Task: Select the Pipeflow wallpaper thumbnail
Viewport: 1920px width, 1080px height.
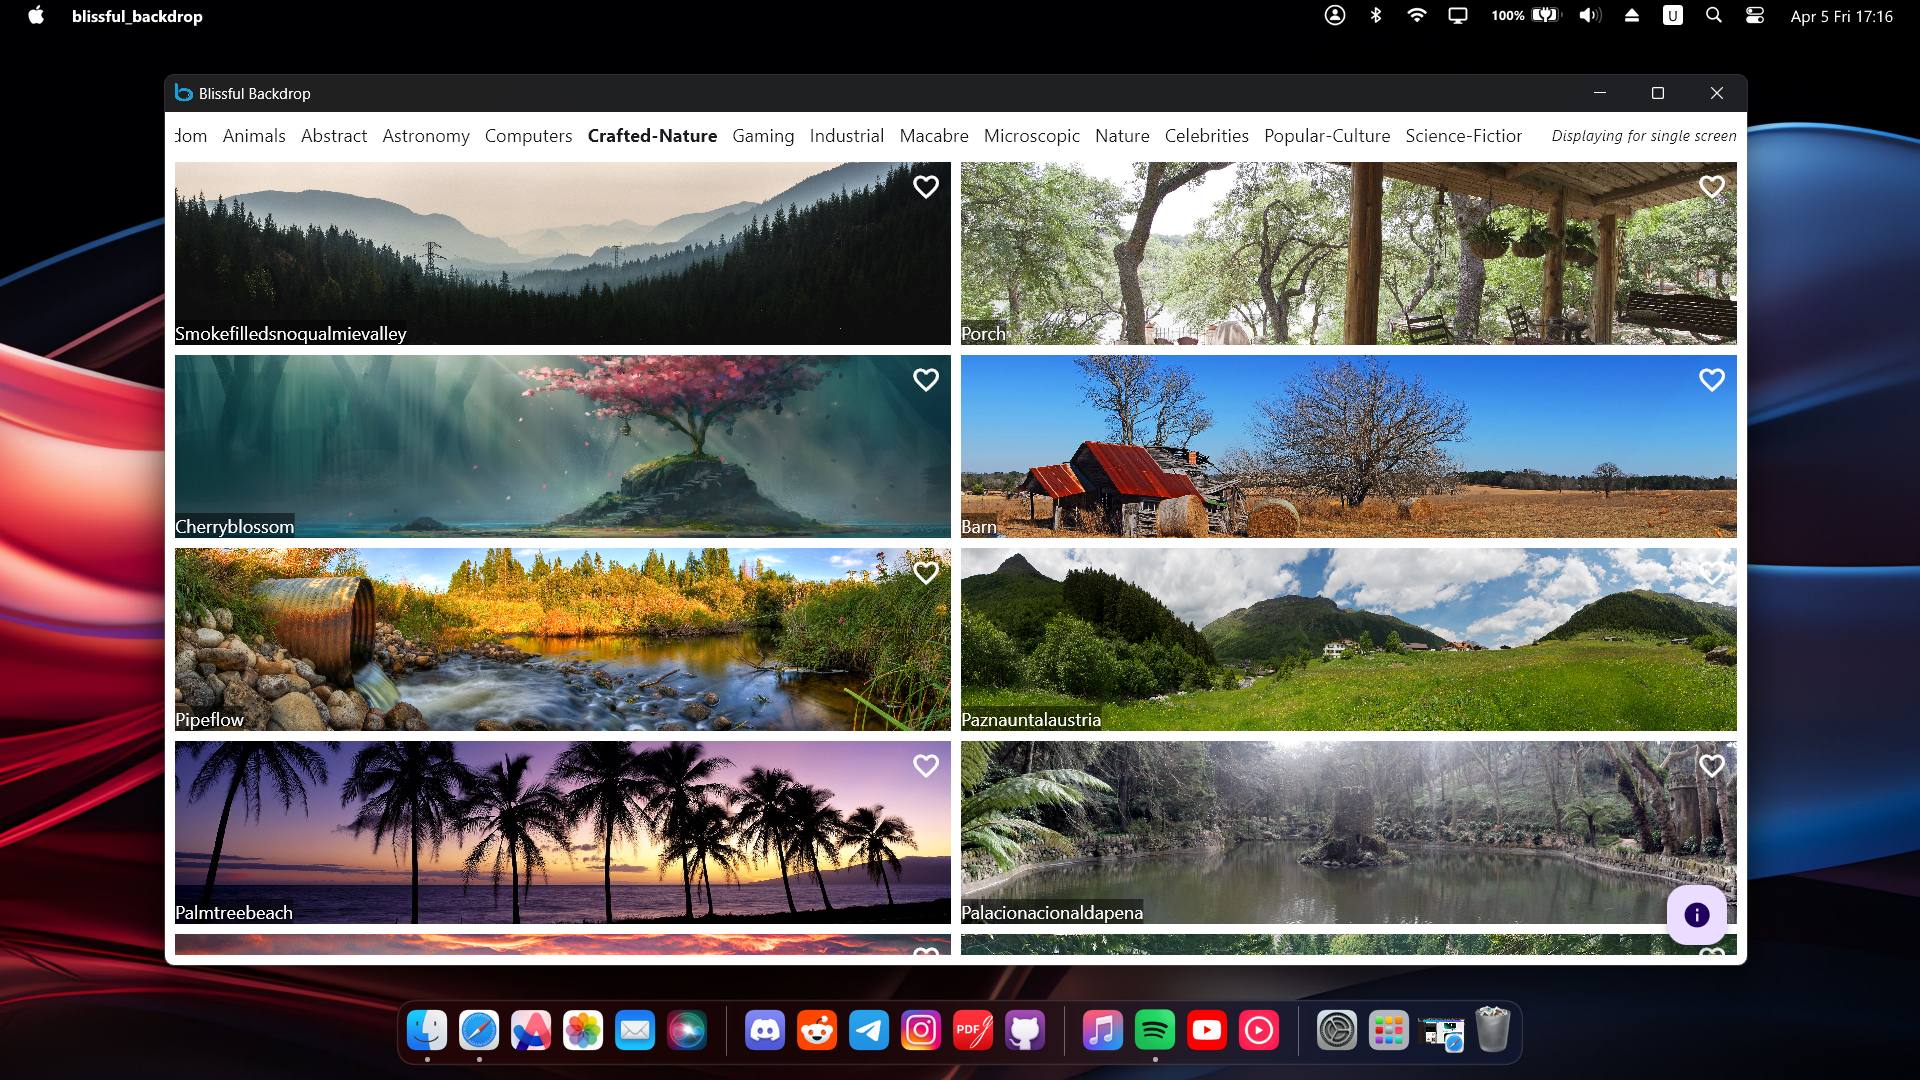Action: point(562,639)
